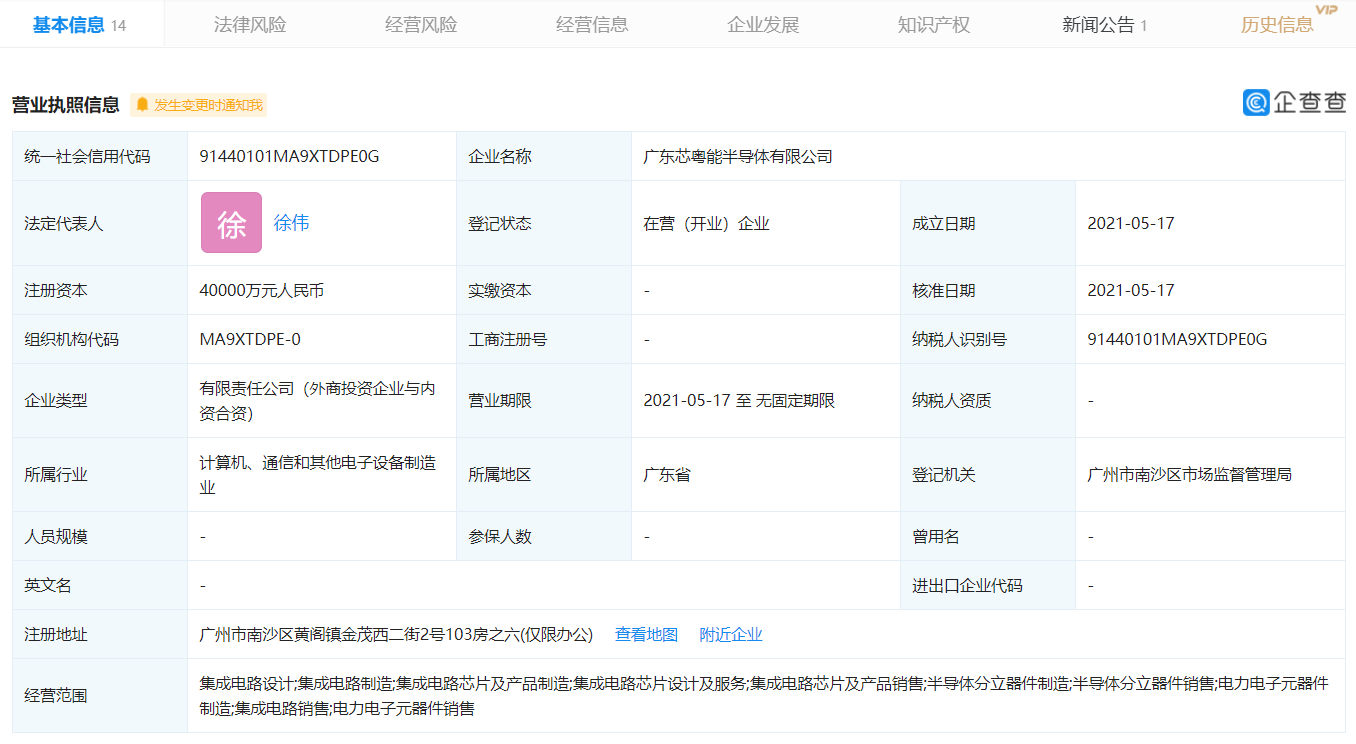
Task: Open the 查看地图 link
Action: click(x=646, y=635)
